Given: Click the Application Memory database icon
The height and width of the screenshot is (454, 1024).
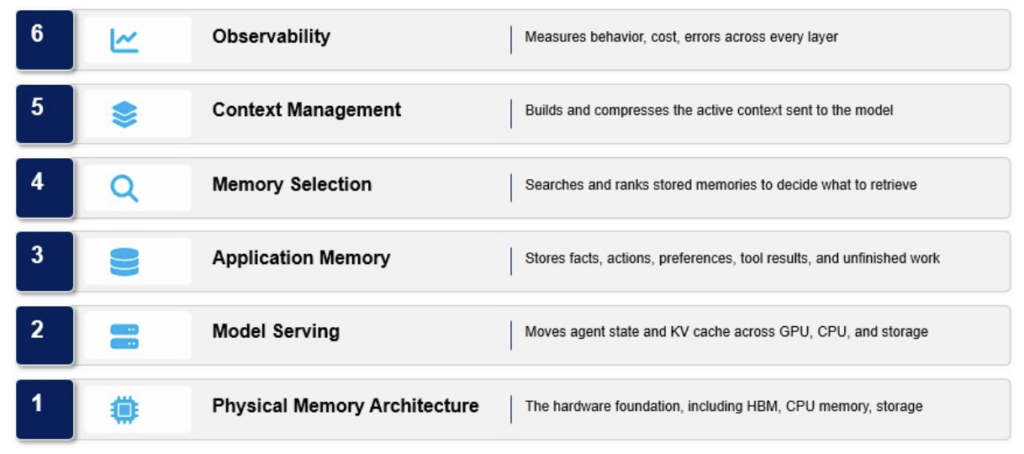Looking at the screenshot, I should click(x=124, y=262).
